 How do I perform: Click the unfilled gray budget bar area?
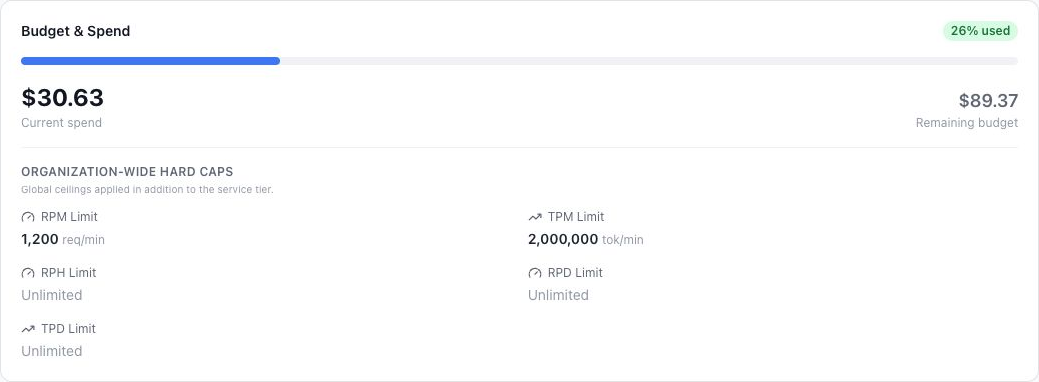(x=649, y=61)
